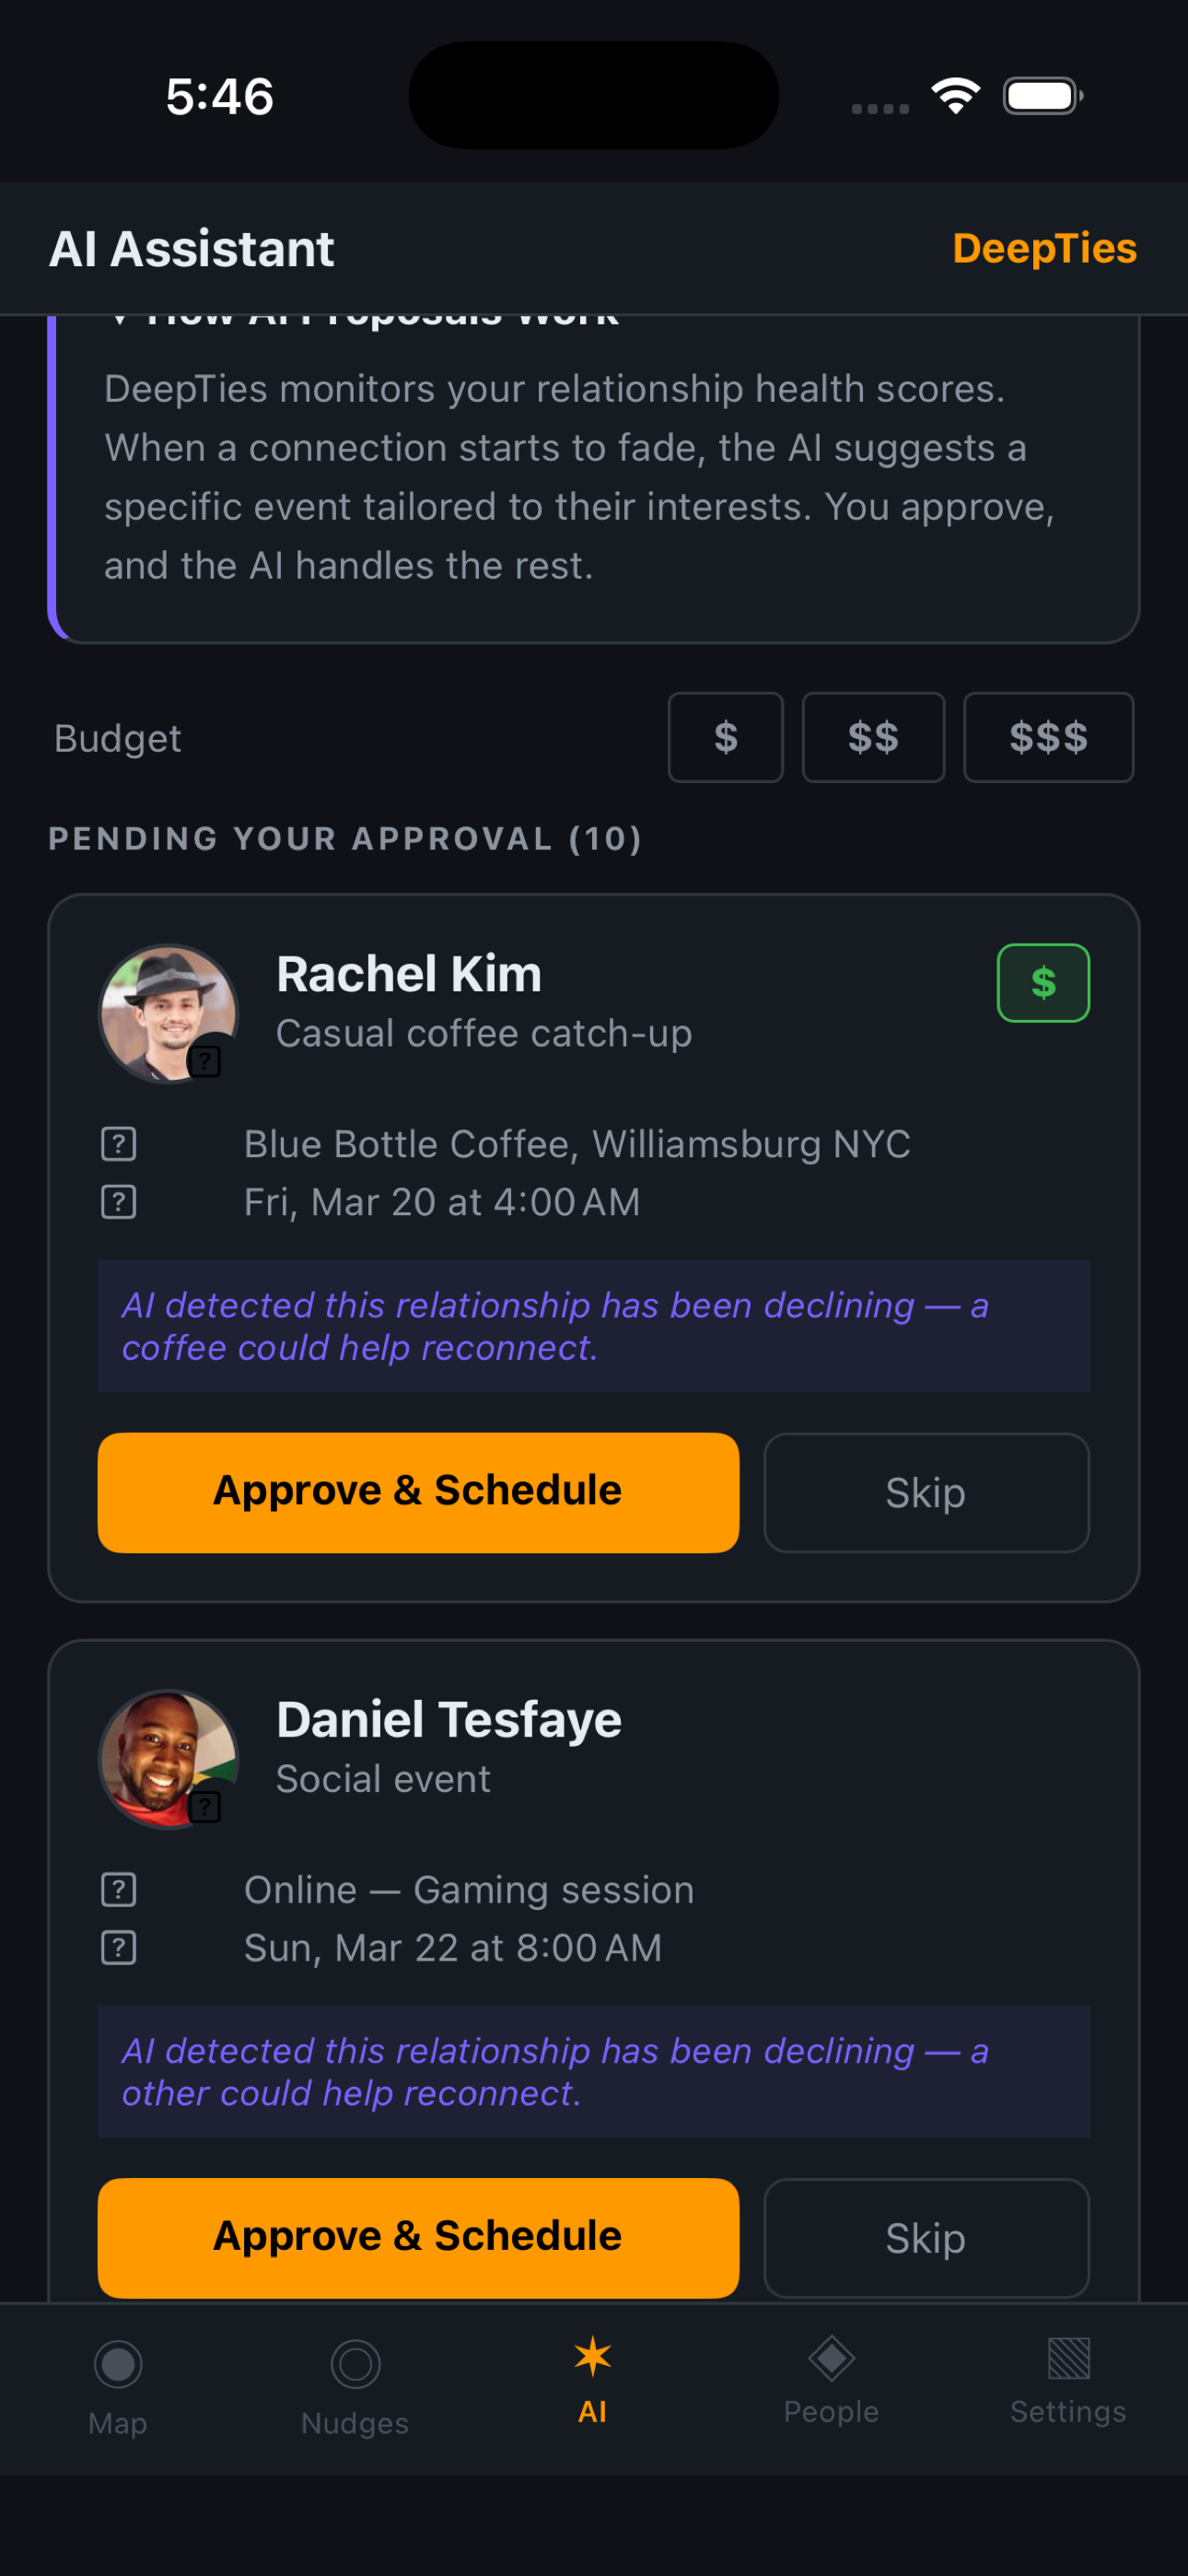1188x2576 pixels.
Task: Tap Daniel Tesfaye's profile photo
Action: [168, 1759]
